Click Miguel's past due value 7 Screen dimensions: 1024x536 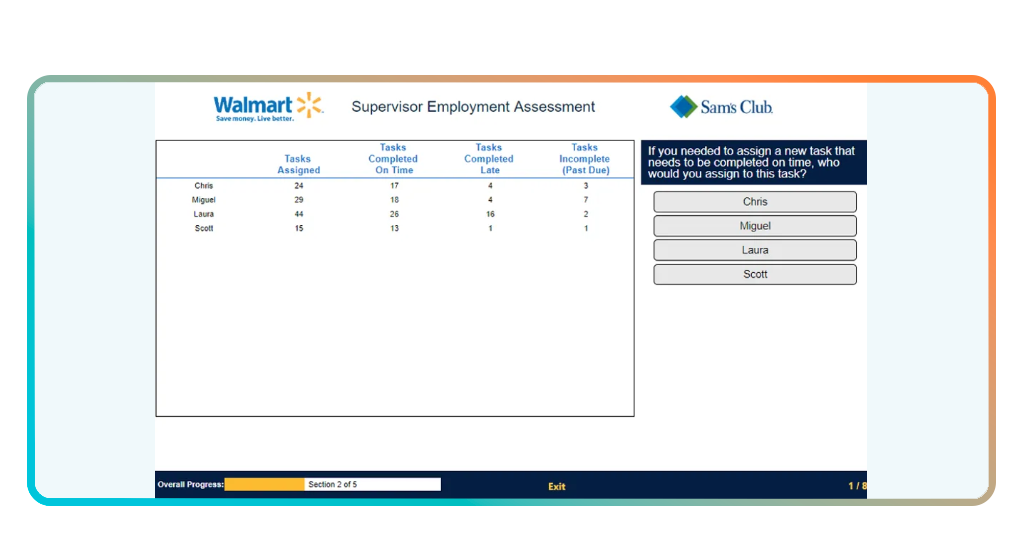tap(586, 200)
